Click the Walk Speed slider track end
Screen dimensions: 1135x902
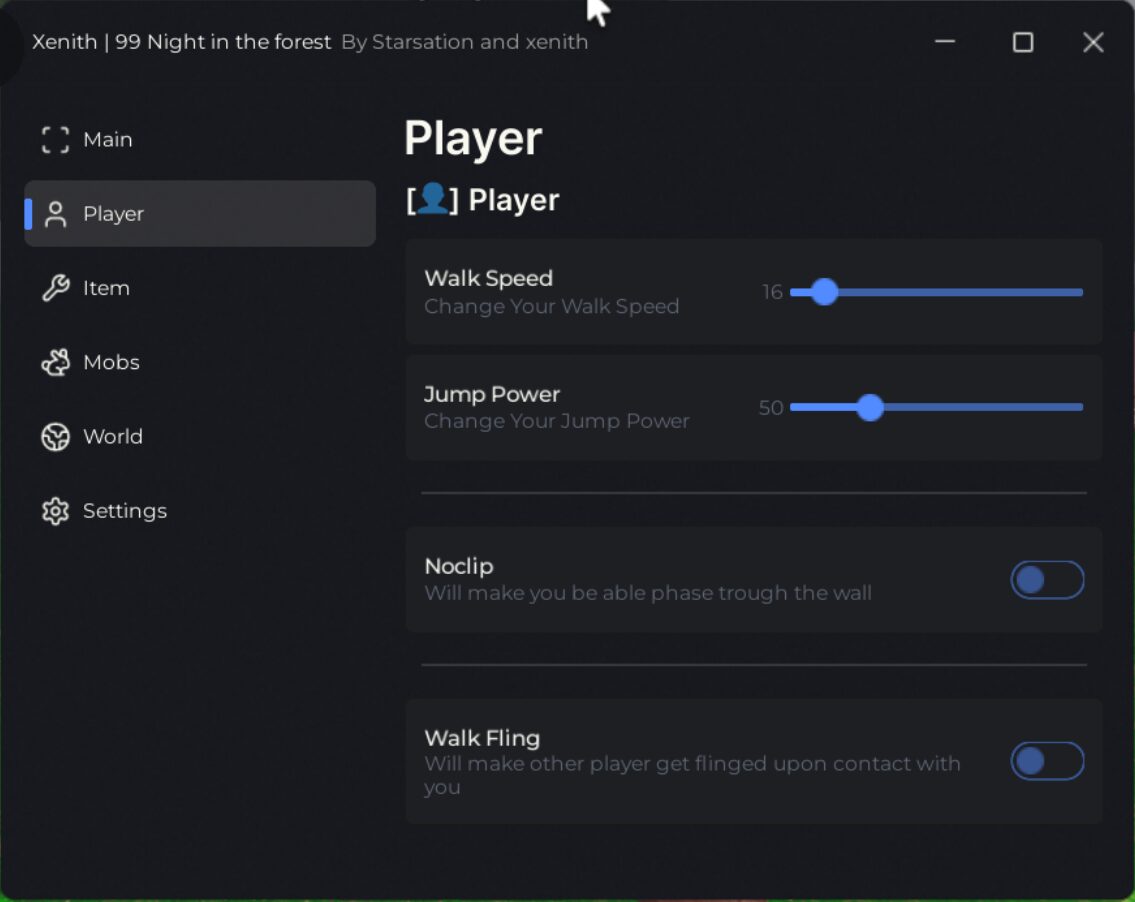[1079, 292]
